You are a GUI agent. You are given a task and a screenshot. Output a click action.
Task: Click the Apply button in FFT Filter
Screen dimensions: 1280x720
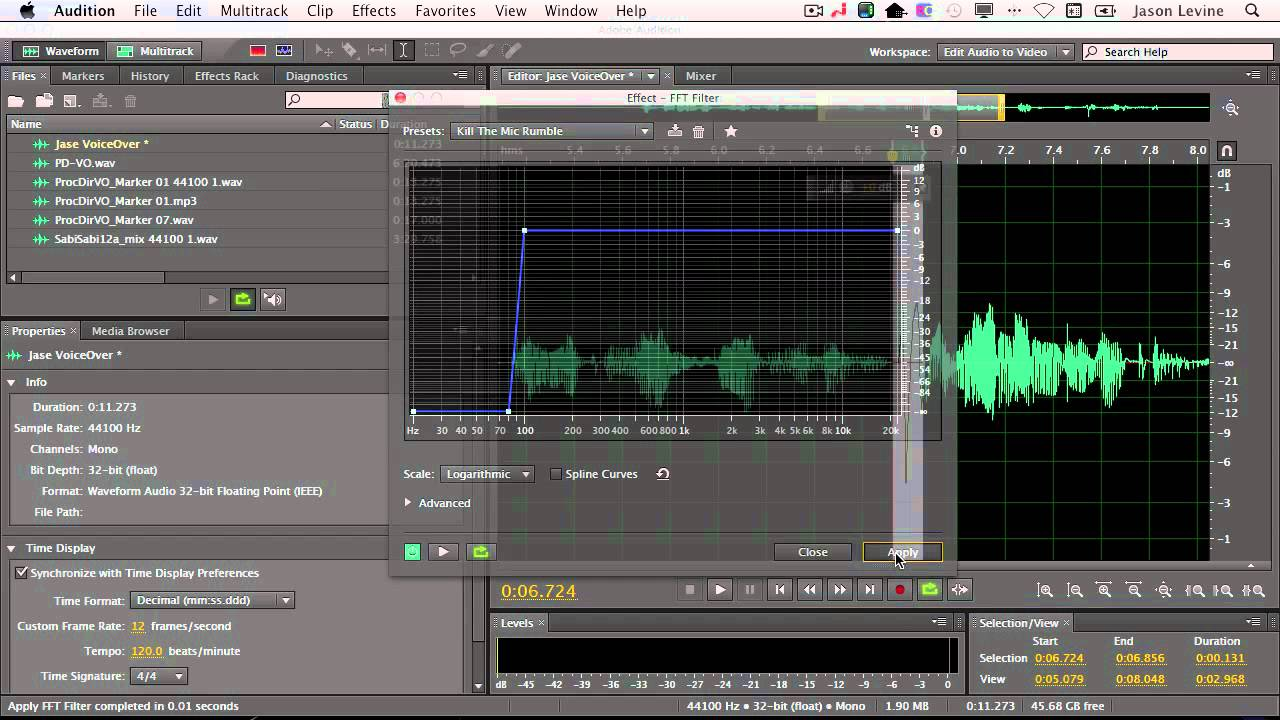902,551
